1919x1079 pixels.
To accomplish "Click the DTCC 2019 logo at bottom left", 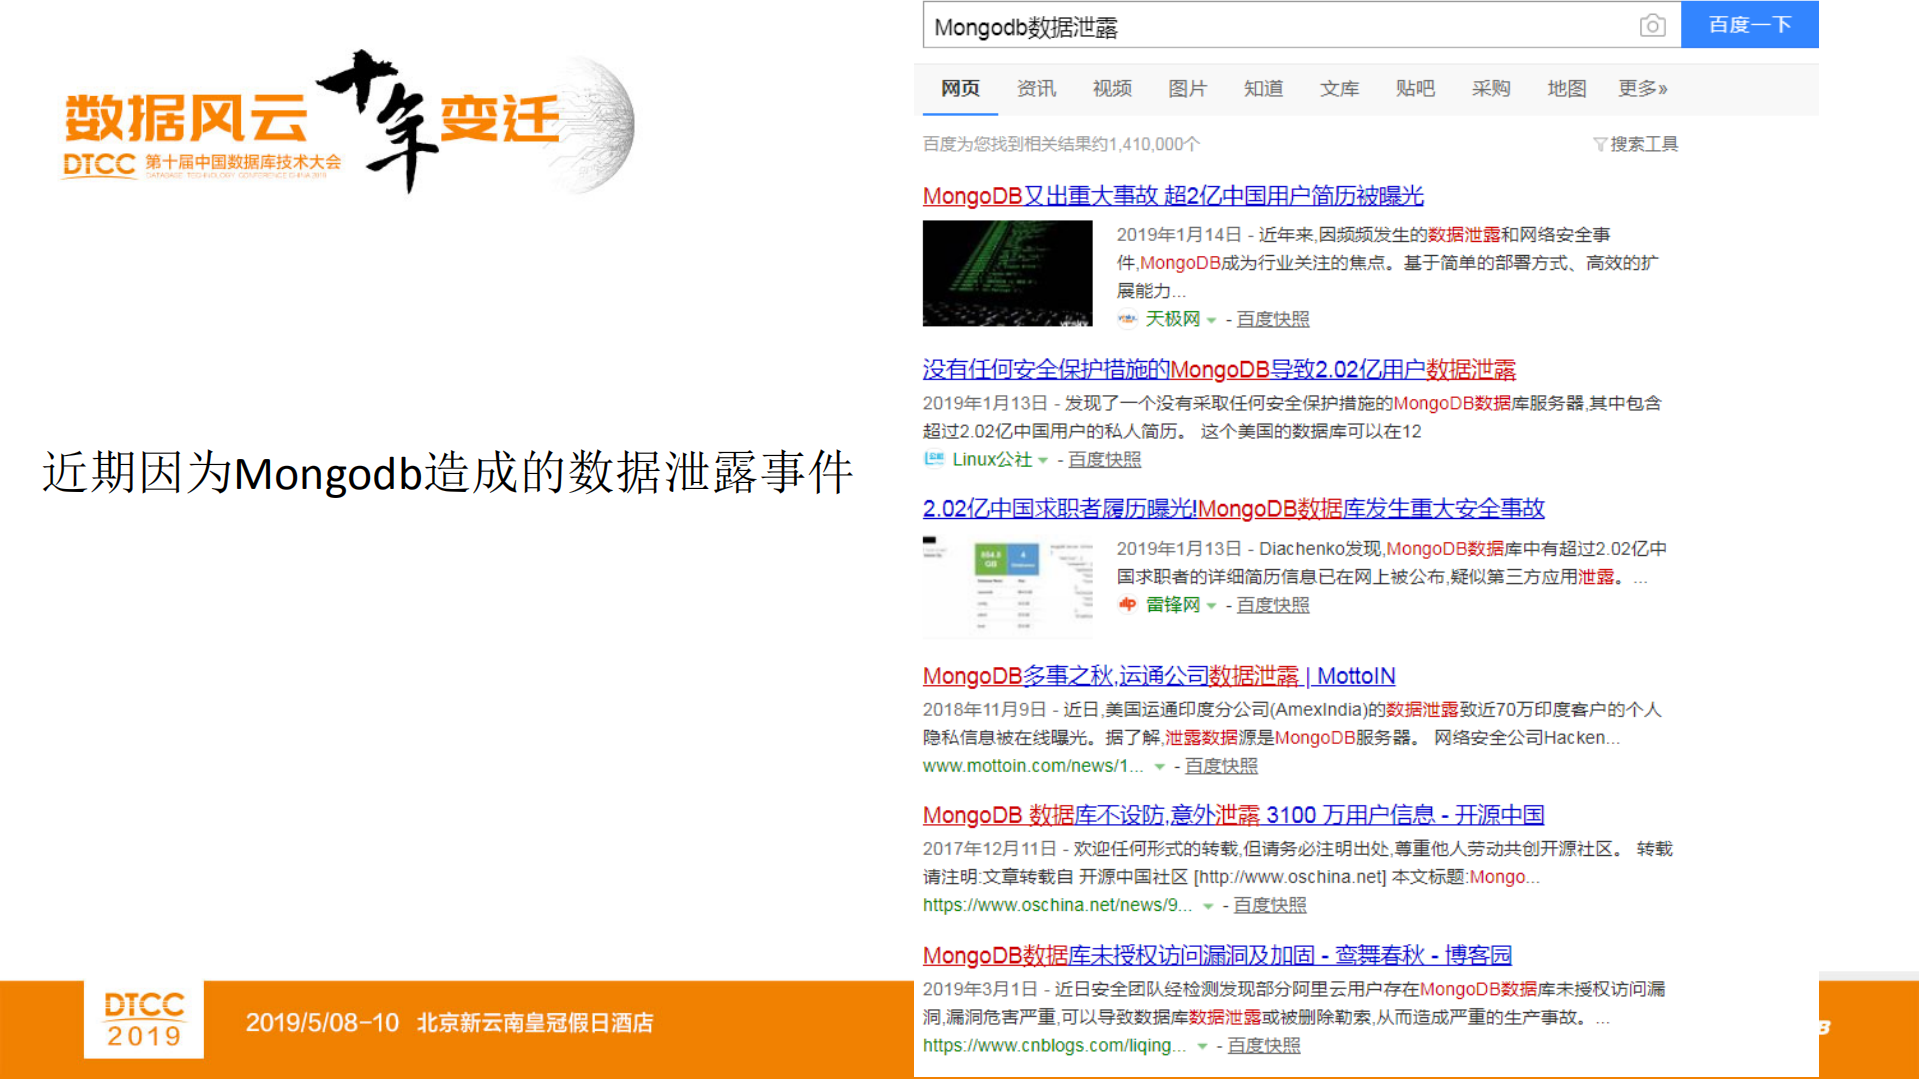I will 142,1019.
